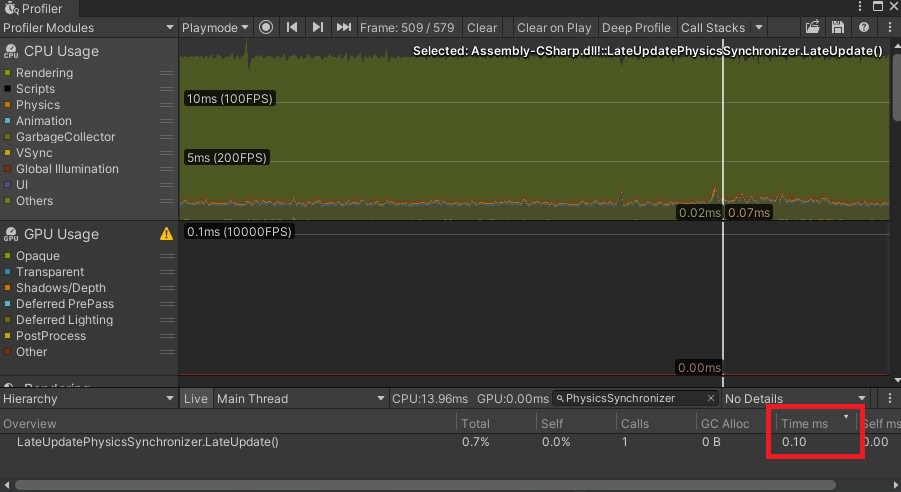Toggle Deep Profile
Viewport: 901px width, 492px height.
(636, 27)
